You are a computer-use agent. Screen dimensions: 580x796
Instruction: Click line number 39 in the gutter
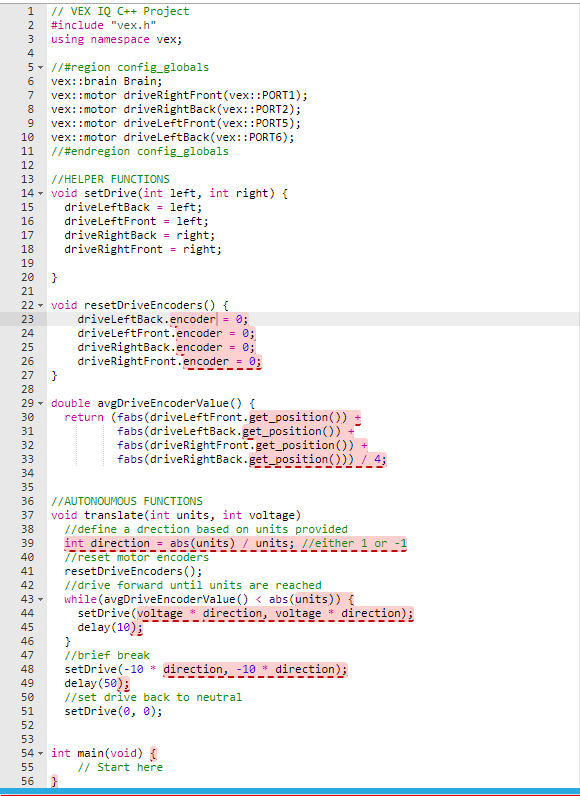(x=27, y=543)
